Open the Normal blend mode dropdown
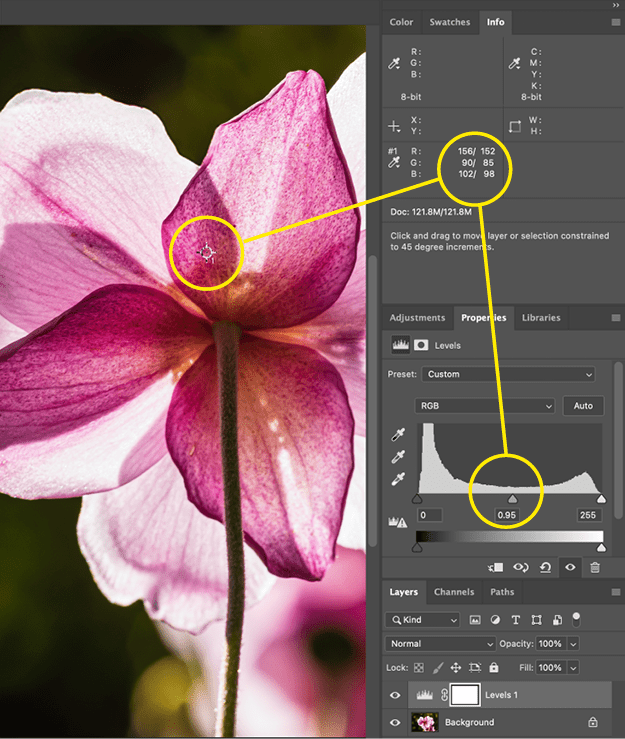Image resolution: width=625 pixels, height=739 pixels. [441, 644]
